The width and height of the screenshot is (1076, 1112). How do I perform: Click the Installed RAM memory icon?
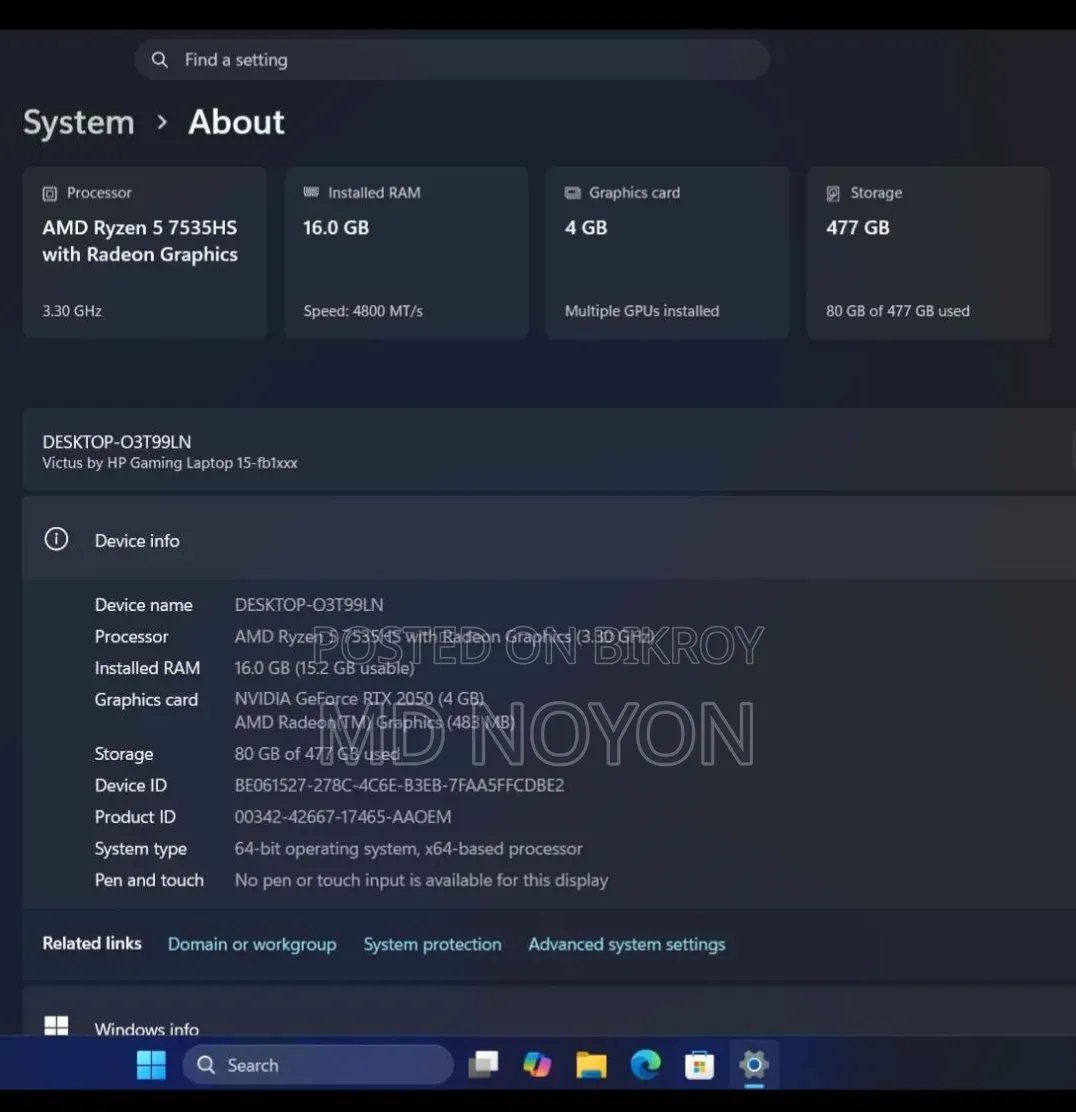(x=311, y=192)
